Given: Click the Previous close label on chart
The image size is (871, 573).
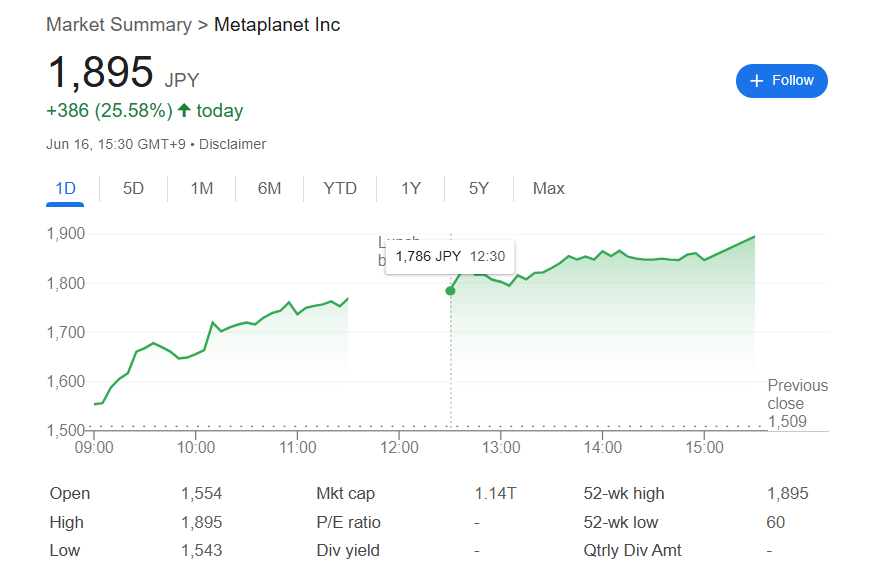Looking at the screenshot, I should coord(797,394).
